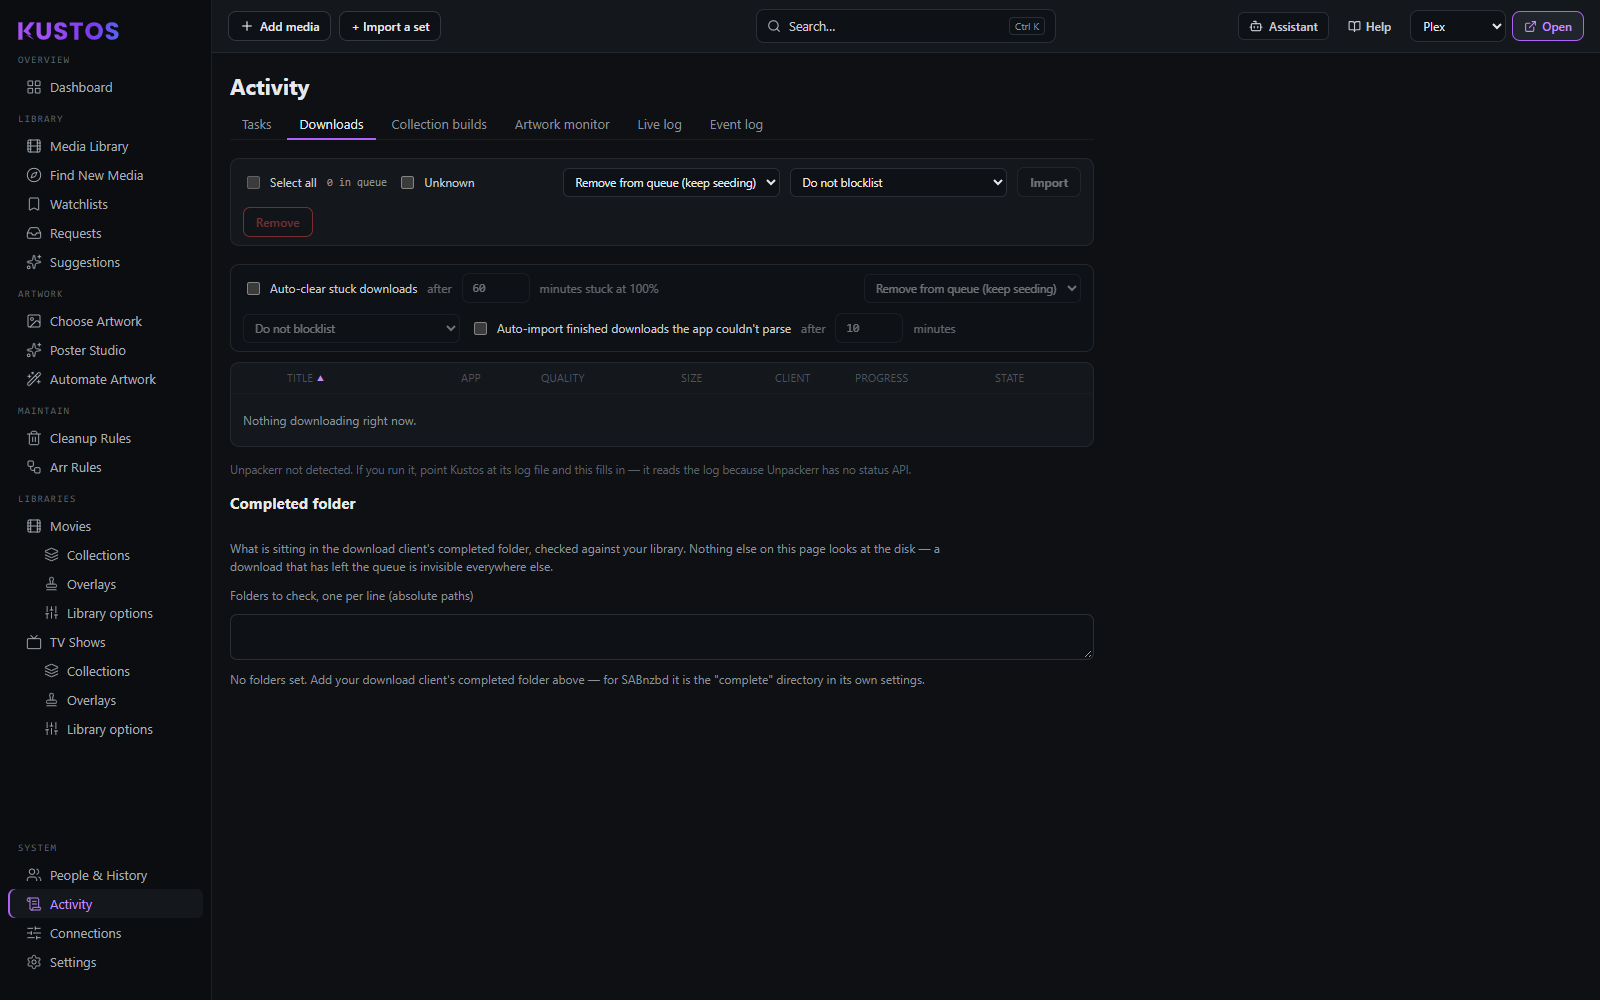The width and height of the screenshot is (1600, 1000).
Task: Open the Plex server selector dropdown
Action: click(1458, 27)
